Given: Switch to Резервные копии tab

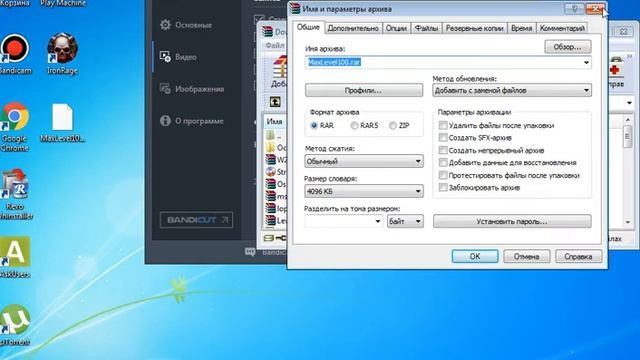Looking at the screenshot, I should click(474, 28).
